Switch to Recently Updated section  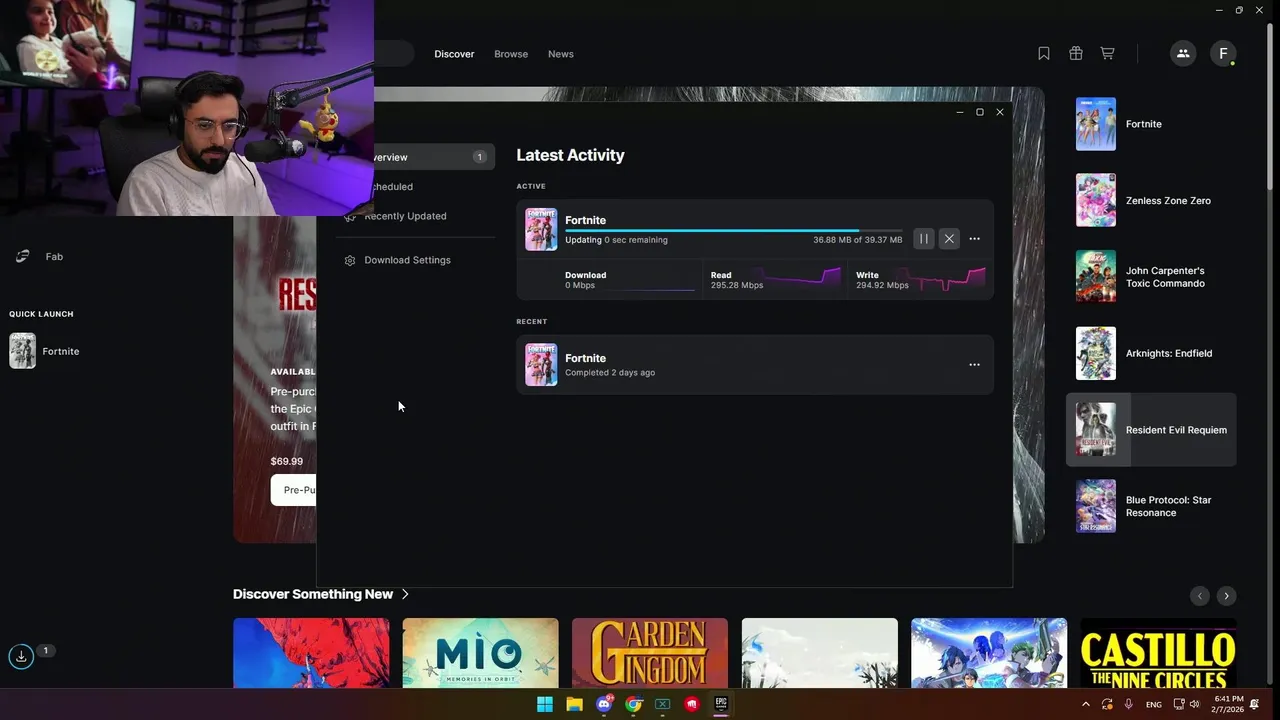[395, 216]
